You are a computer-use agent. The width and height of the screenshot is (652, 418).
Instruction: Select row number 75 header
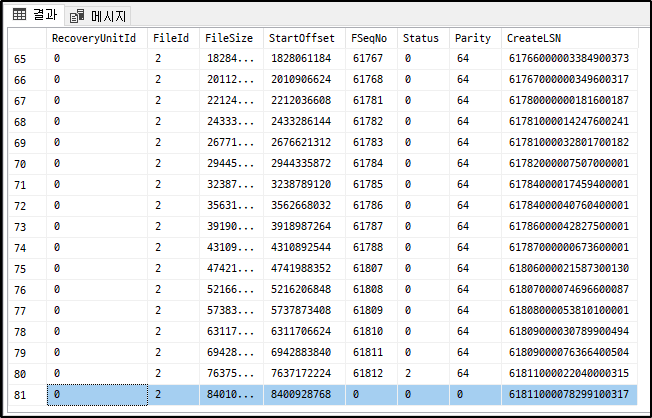[x=27, y=269]
